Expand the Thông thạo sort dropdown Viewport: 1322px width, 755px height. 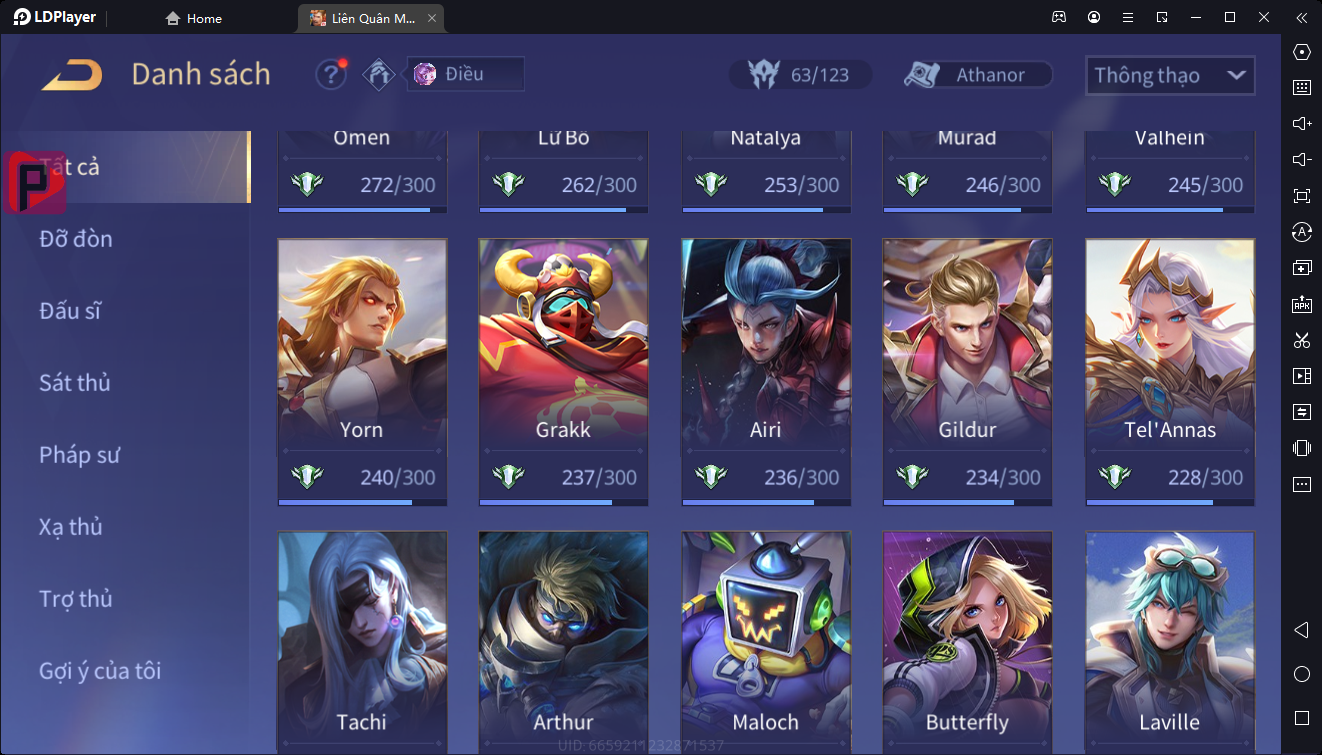(x=1170, y=75)
